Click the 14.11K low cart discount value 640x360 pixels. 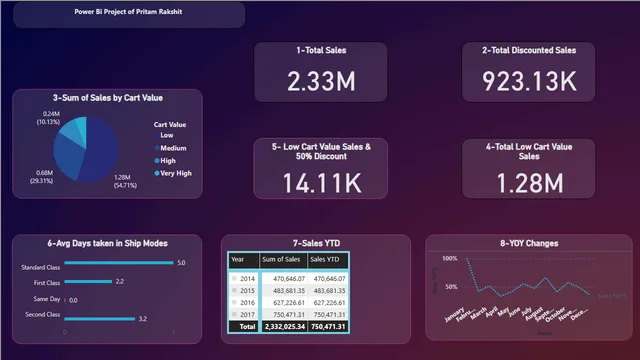[x=322, y=183]
